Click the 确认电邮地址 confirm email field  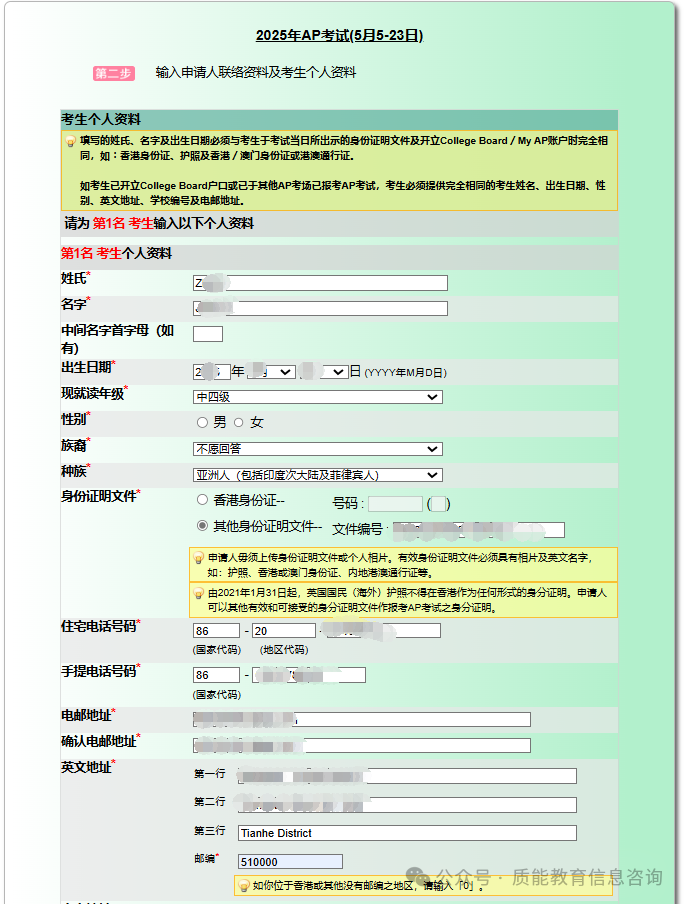[362, 745]
